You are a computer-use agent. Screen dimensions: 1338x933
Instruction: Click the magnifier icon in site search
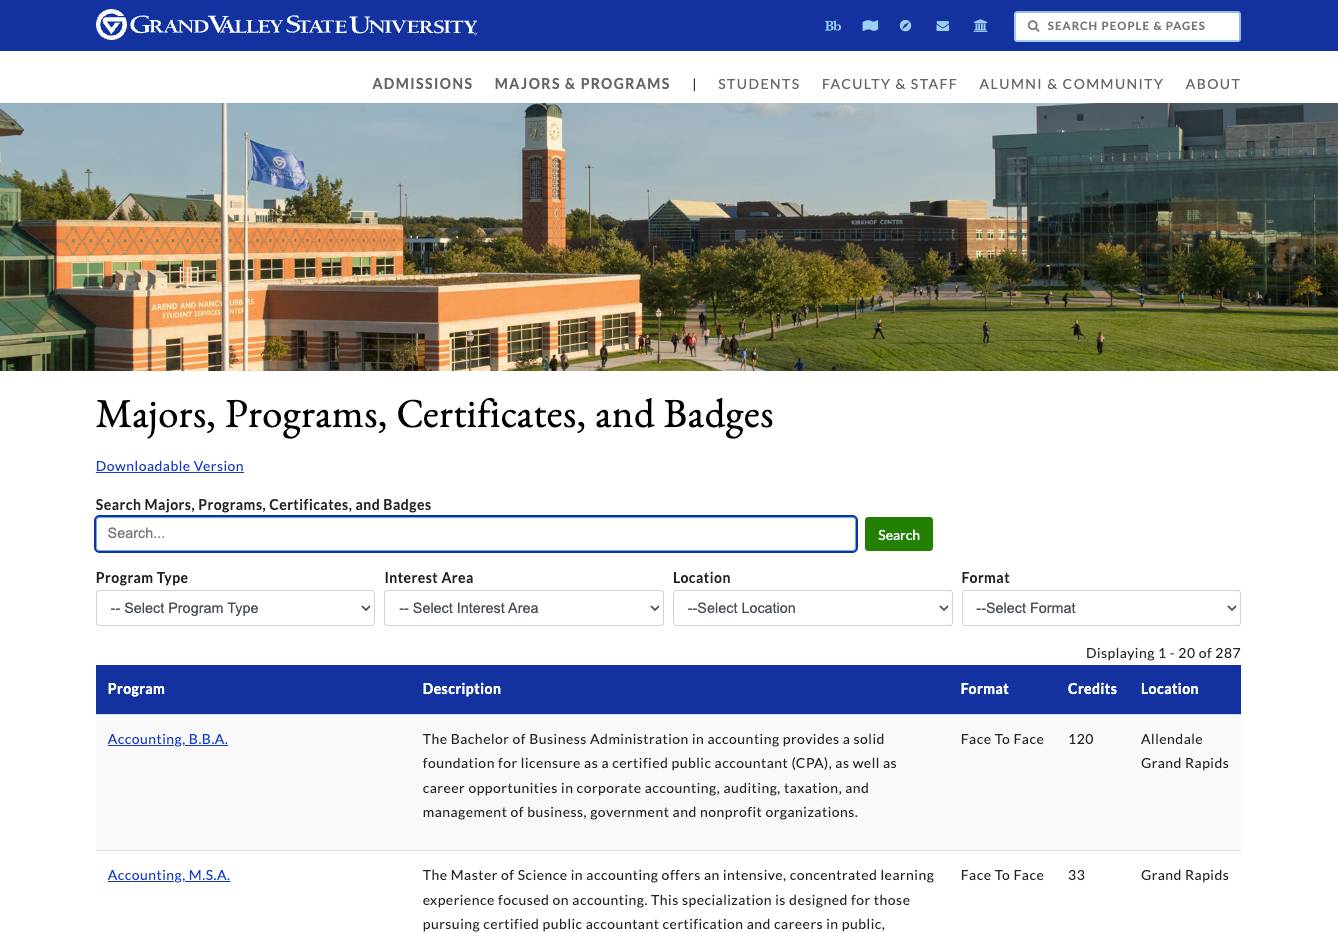[x=1034, y=26]
